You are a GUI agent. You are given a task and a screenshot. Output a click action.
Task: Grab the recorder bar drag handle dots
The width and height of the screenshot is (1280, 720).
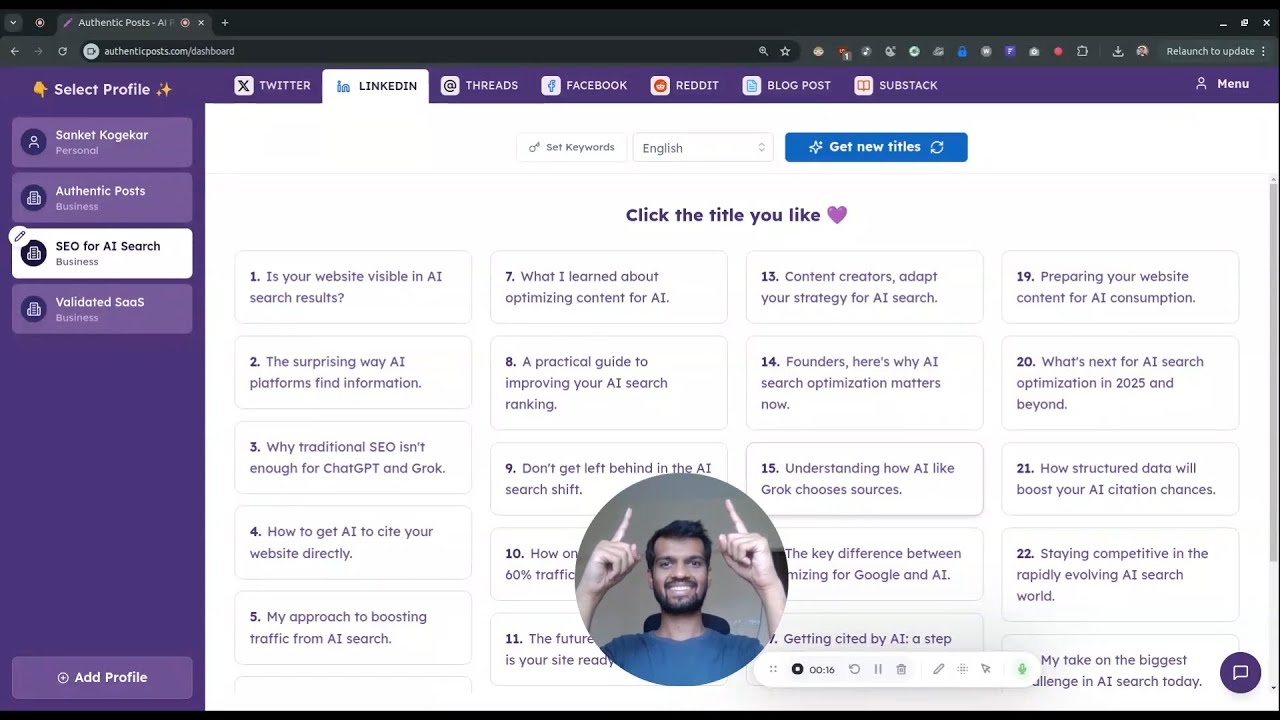[x=773, y=669]
